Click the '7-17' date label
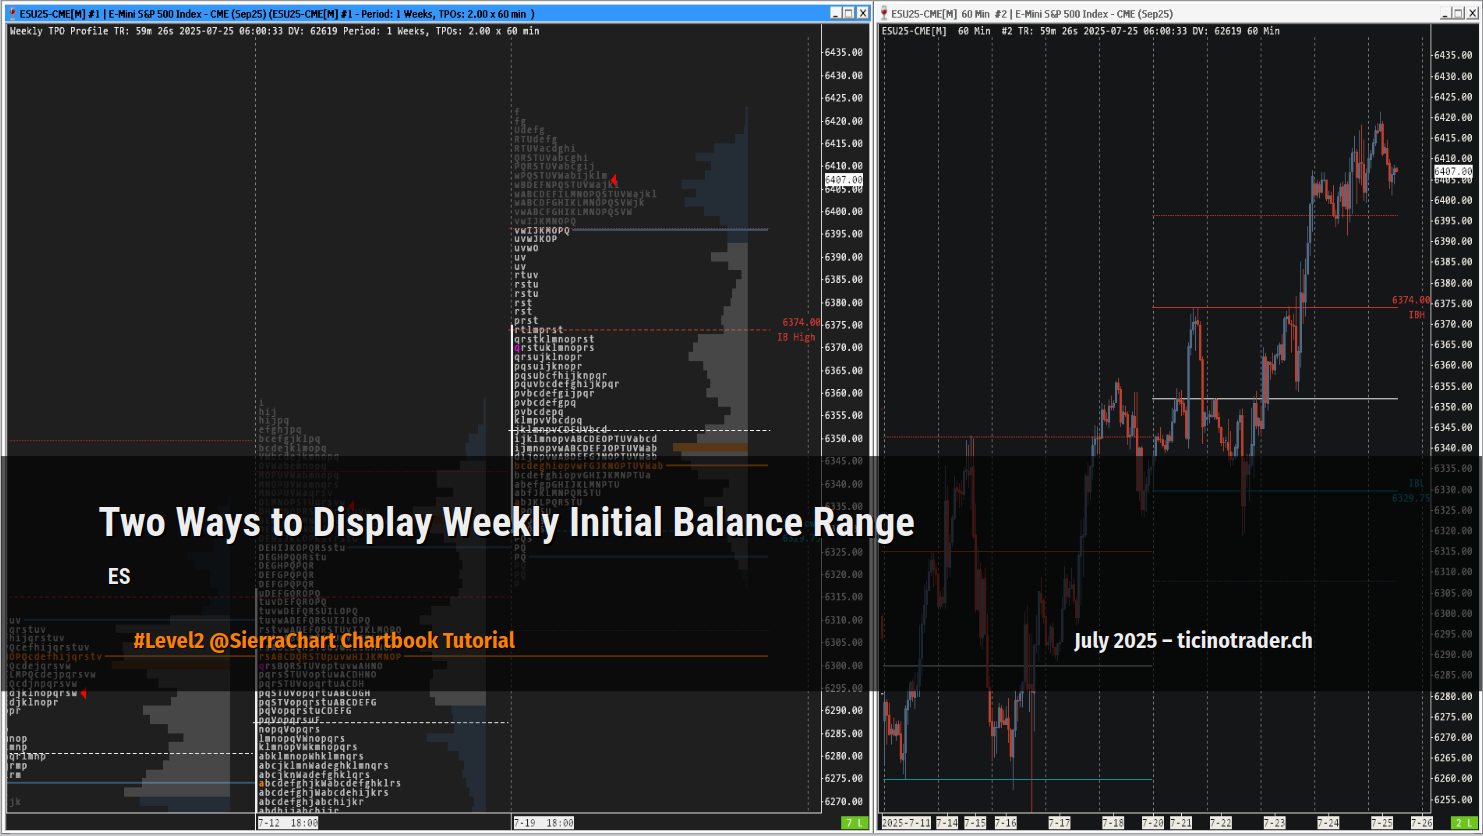The image size is (1483, 836). pos(1059,822)
